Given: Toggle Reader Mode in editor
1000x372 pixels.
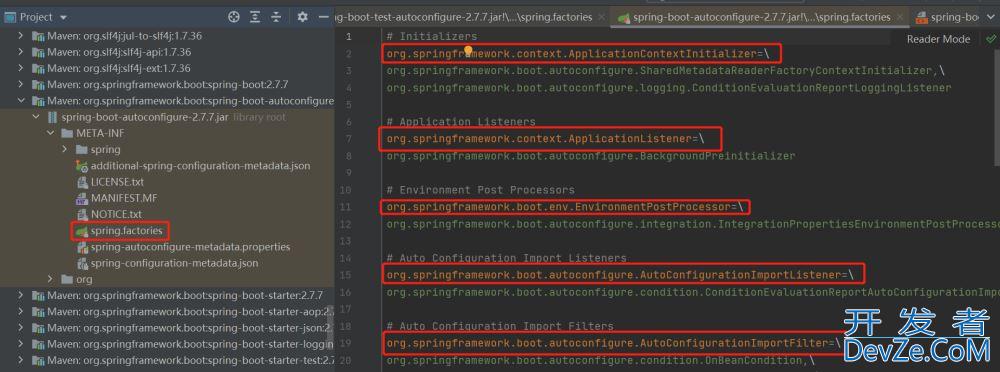Looking at the screenshot, I should [938, 39].
